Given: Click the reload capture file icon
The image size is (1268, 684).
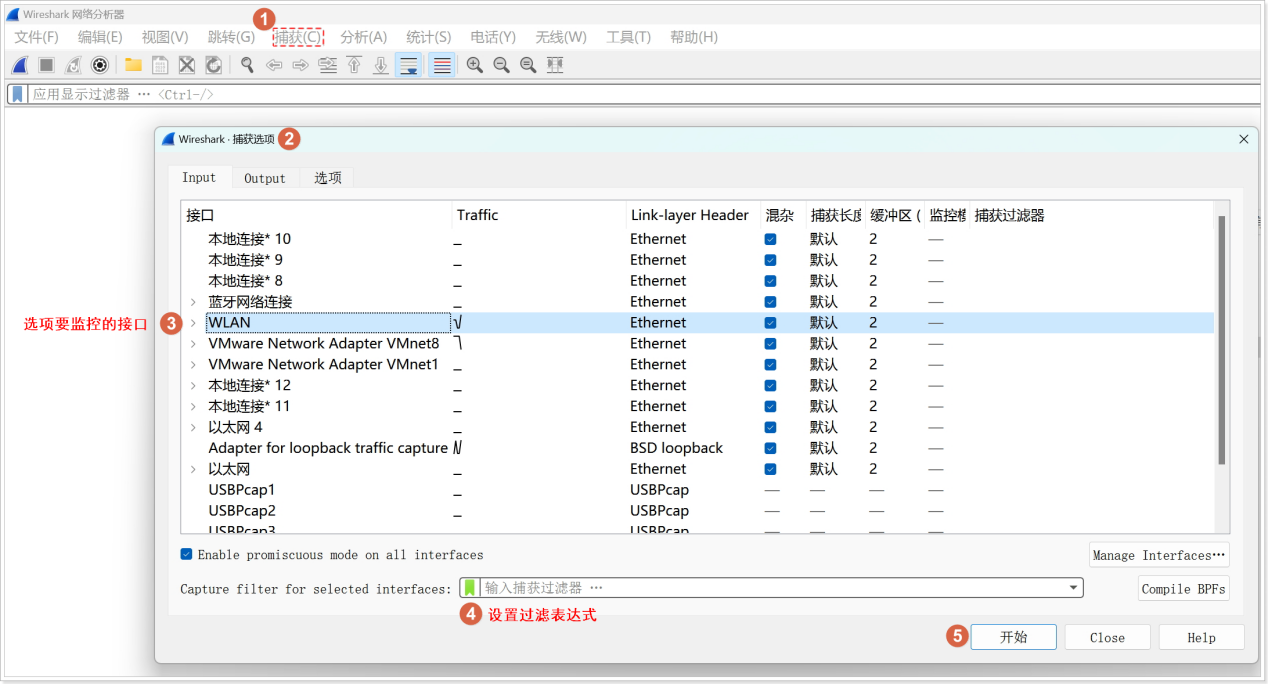Looking at the screenshot, I should click(x=213, y=65).
